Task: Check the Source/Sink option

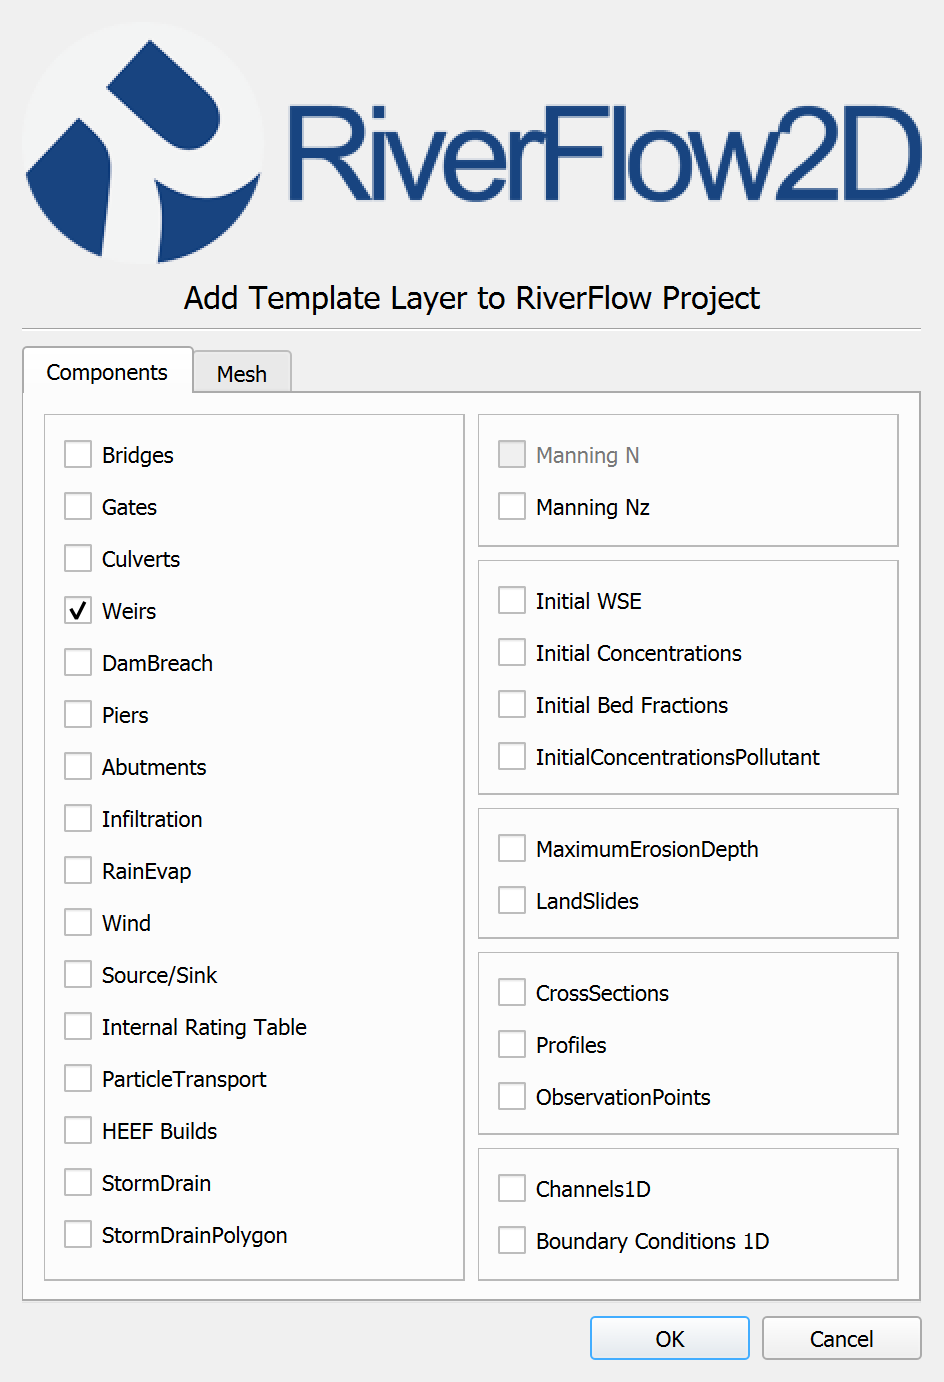Action: (78, 975)
